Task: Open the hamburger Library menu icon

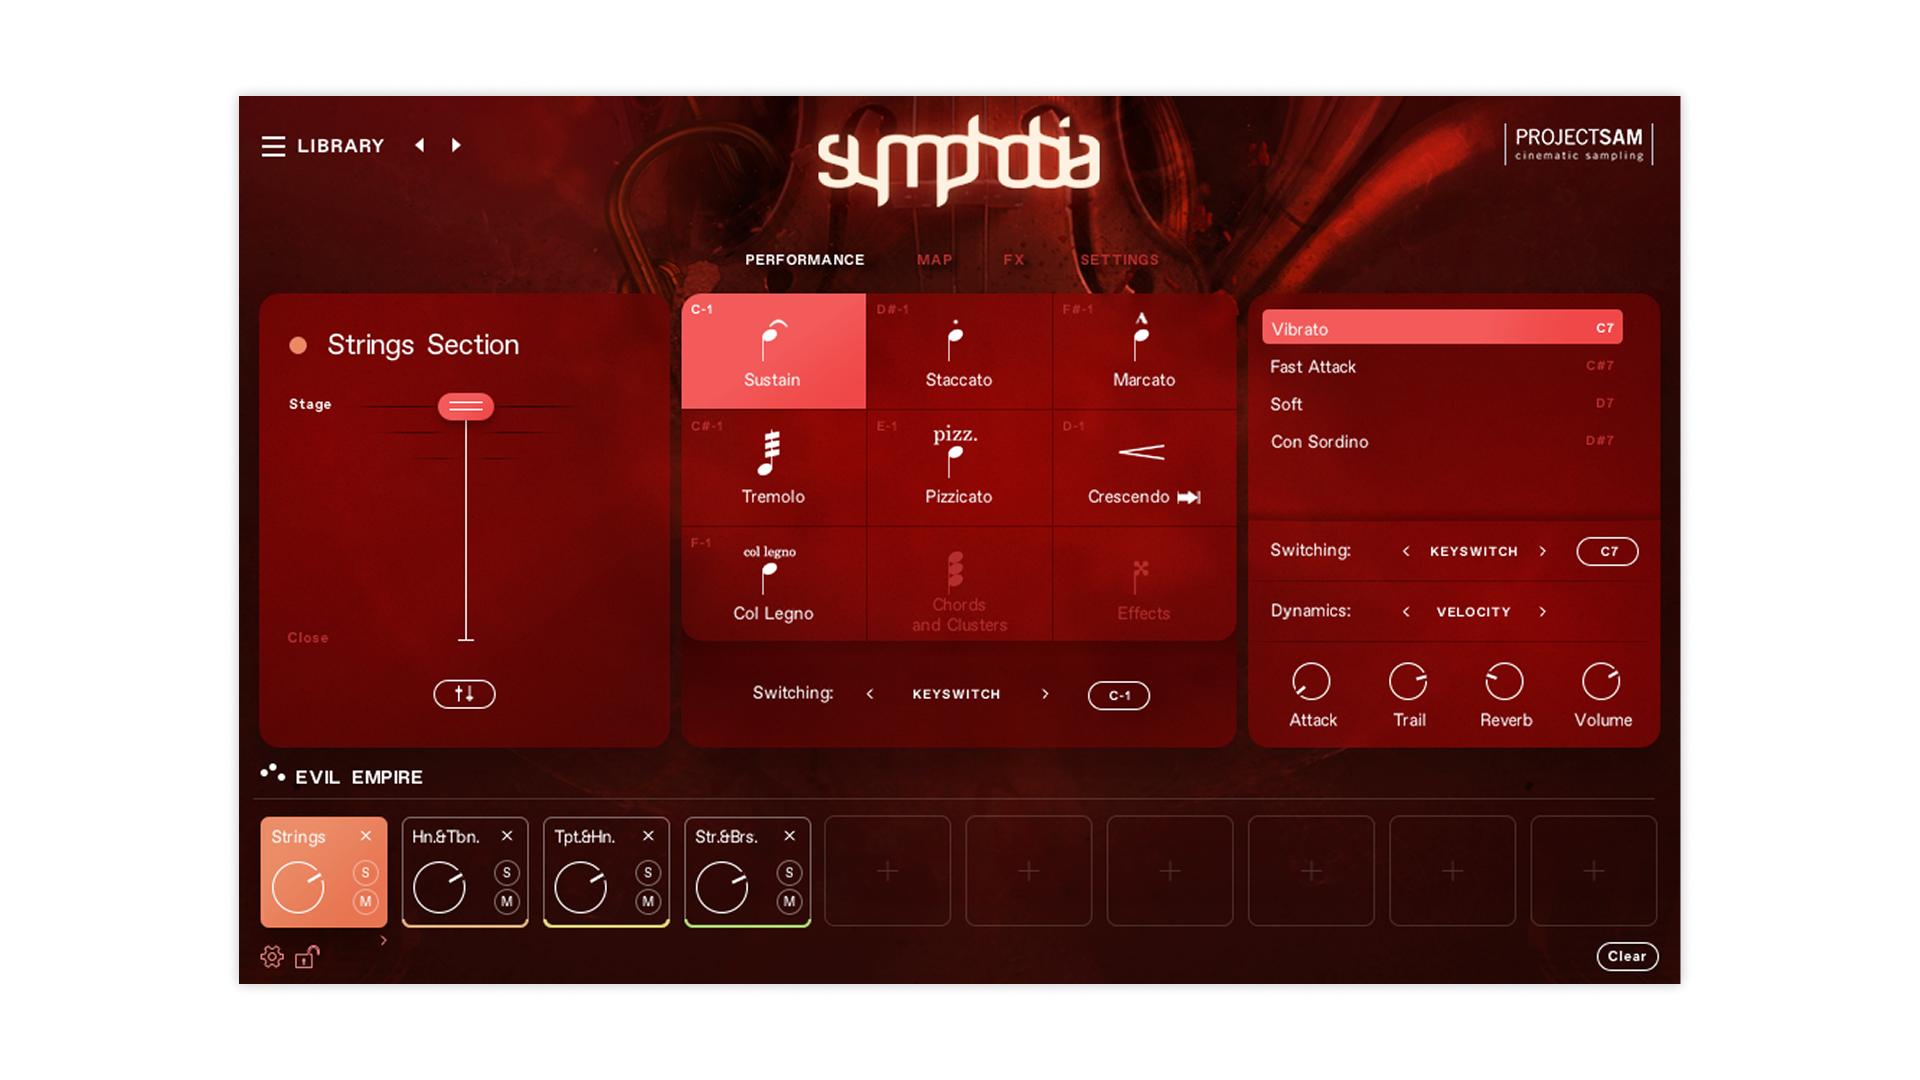Action: (273, 146)
